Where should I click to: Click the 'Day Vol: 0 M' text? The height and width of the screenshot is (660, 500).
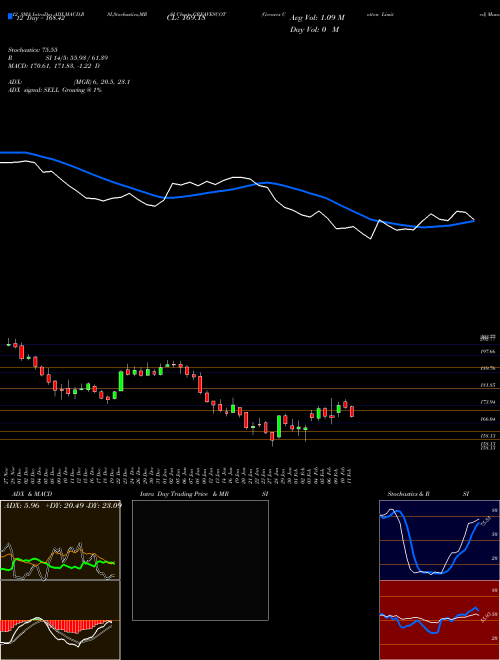coord(314,30)
